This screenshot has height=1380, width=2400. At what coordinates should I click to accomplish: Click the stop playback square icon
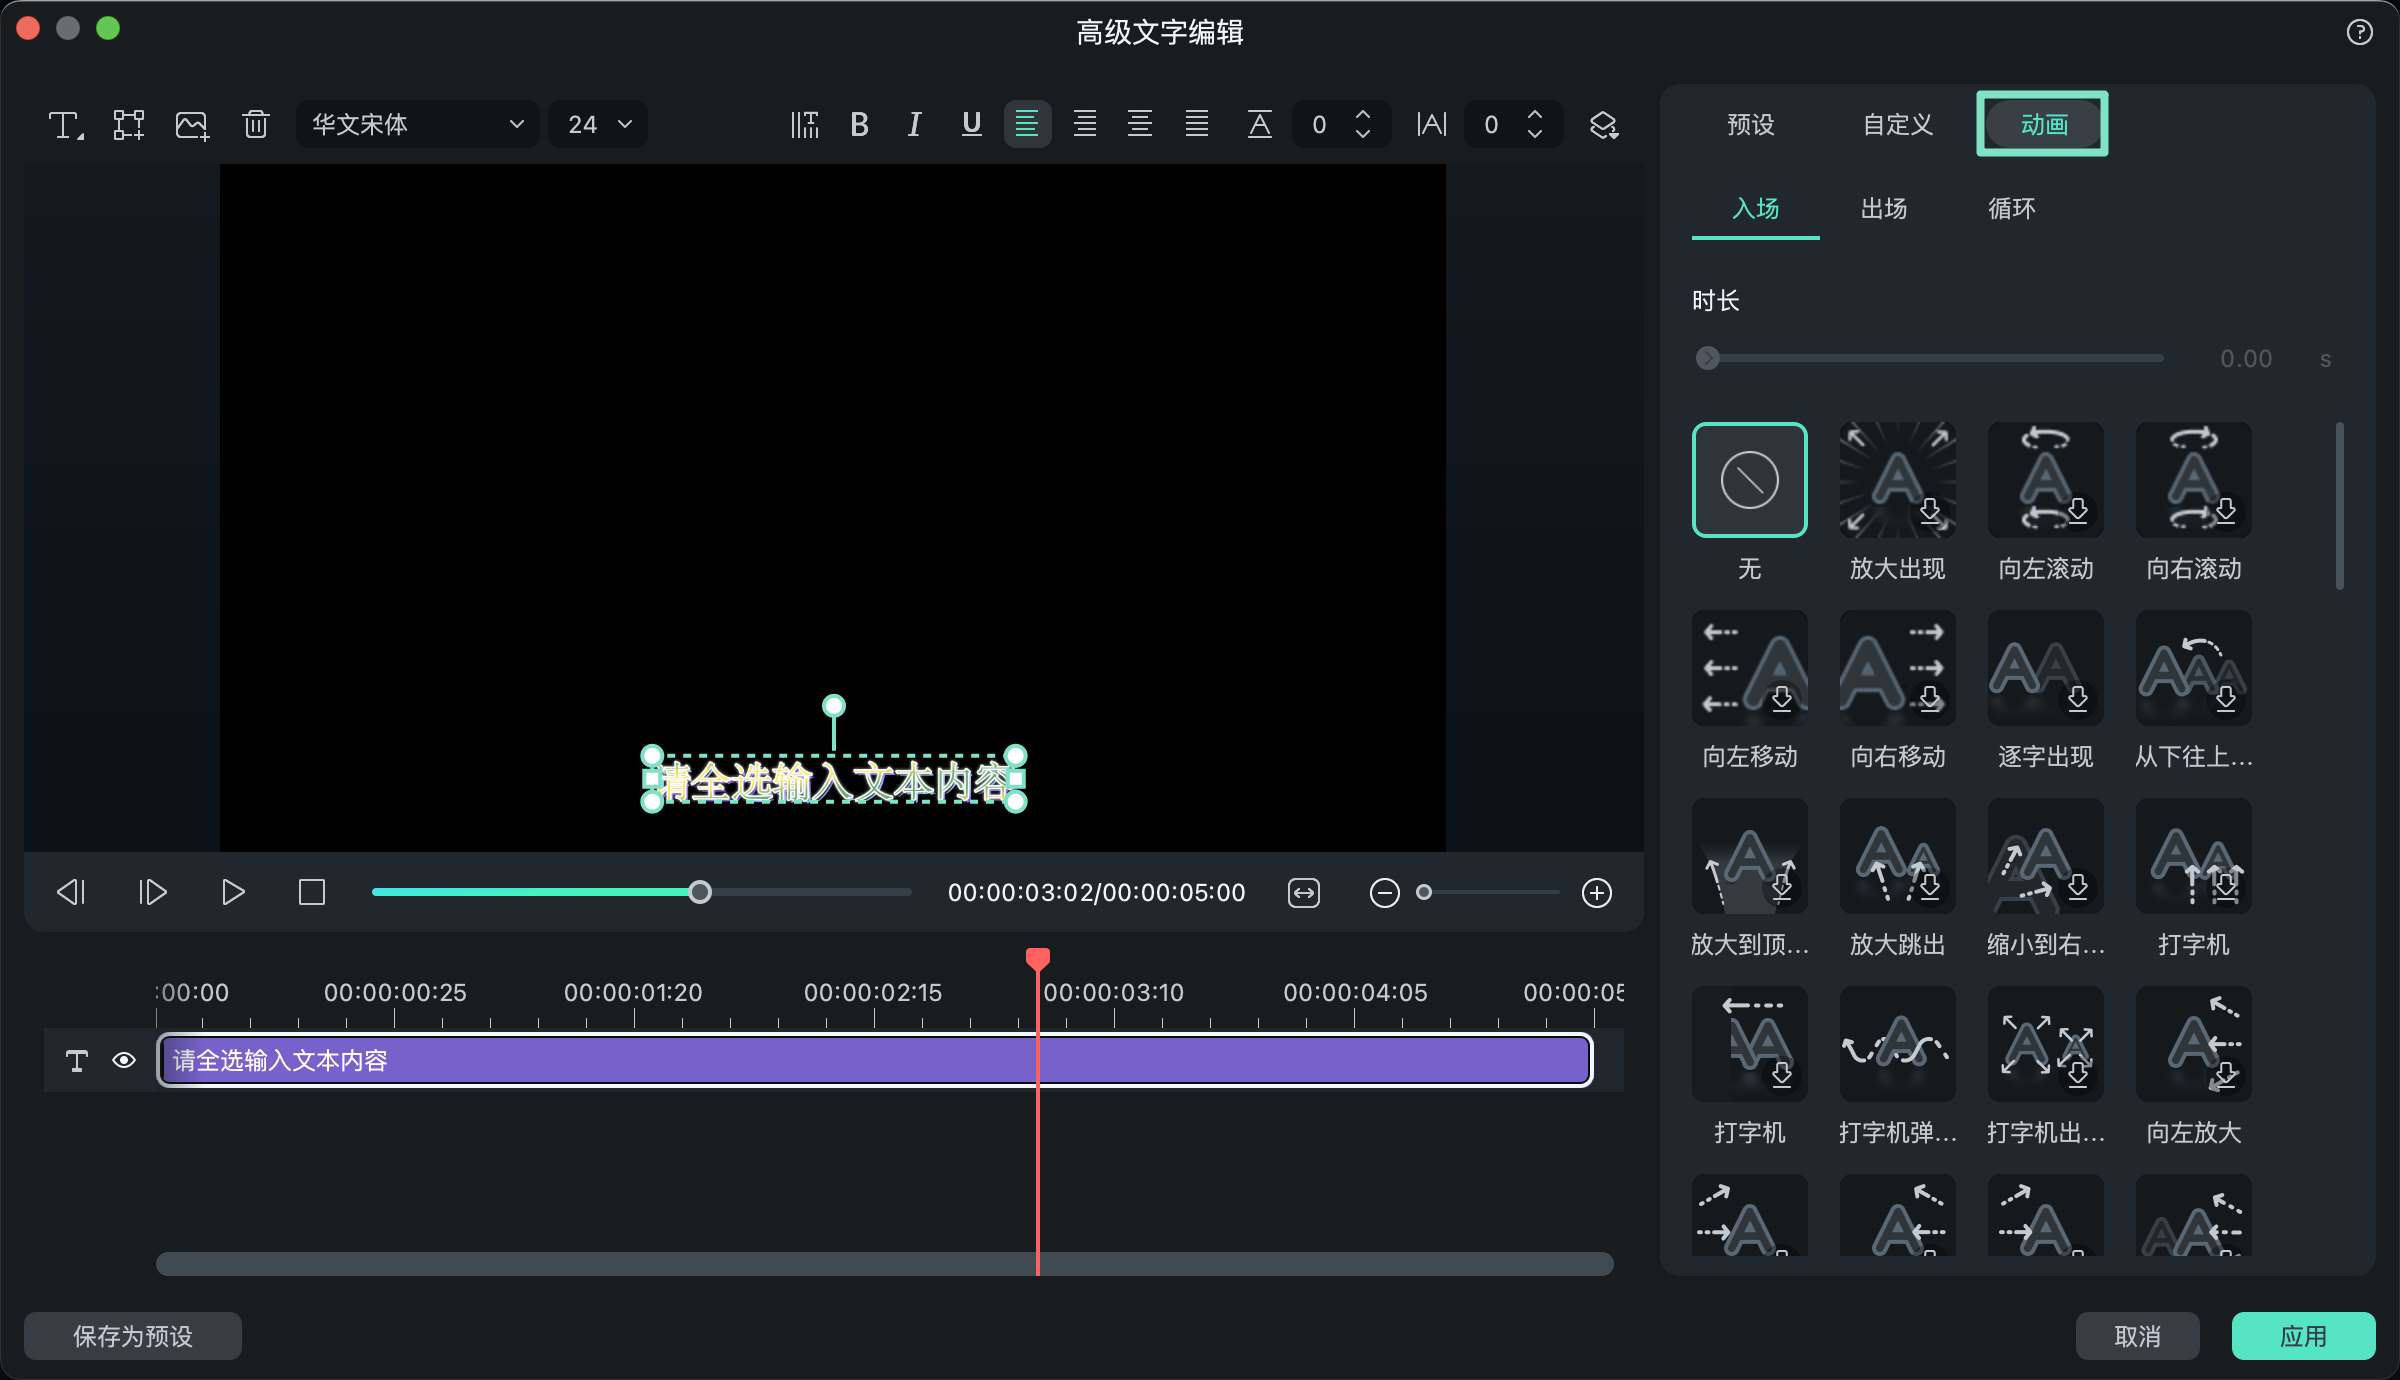[312, 892]
